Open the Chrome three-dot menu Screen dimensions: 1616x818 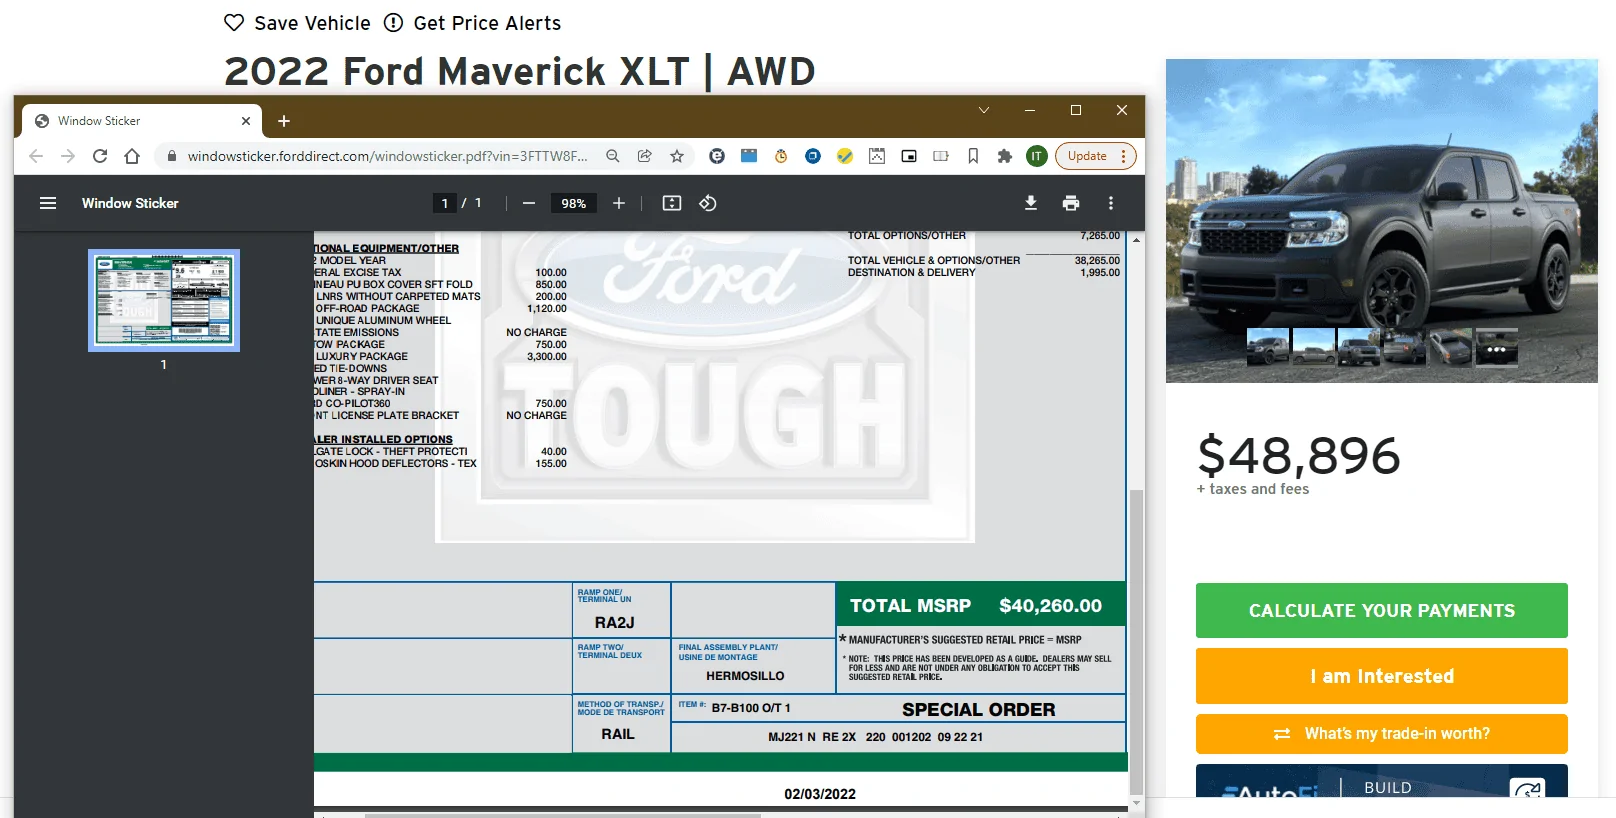1124,156
